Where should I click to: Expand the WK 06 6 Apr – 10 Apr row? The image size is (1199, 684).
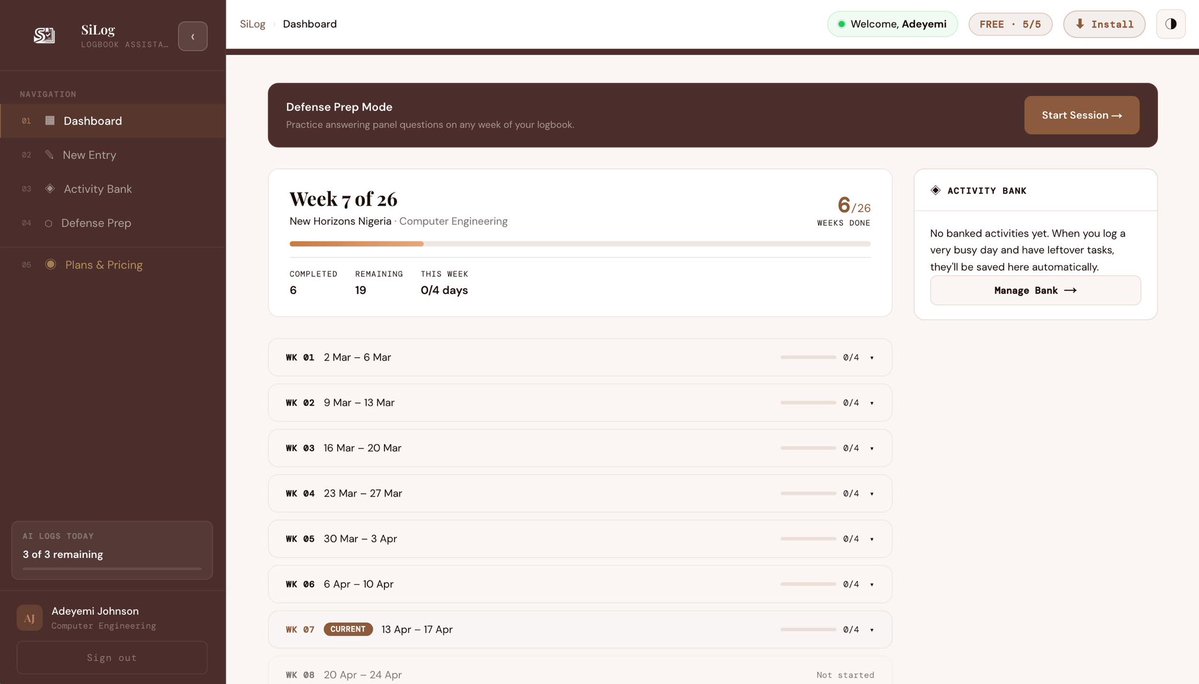[580, 584]
